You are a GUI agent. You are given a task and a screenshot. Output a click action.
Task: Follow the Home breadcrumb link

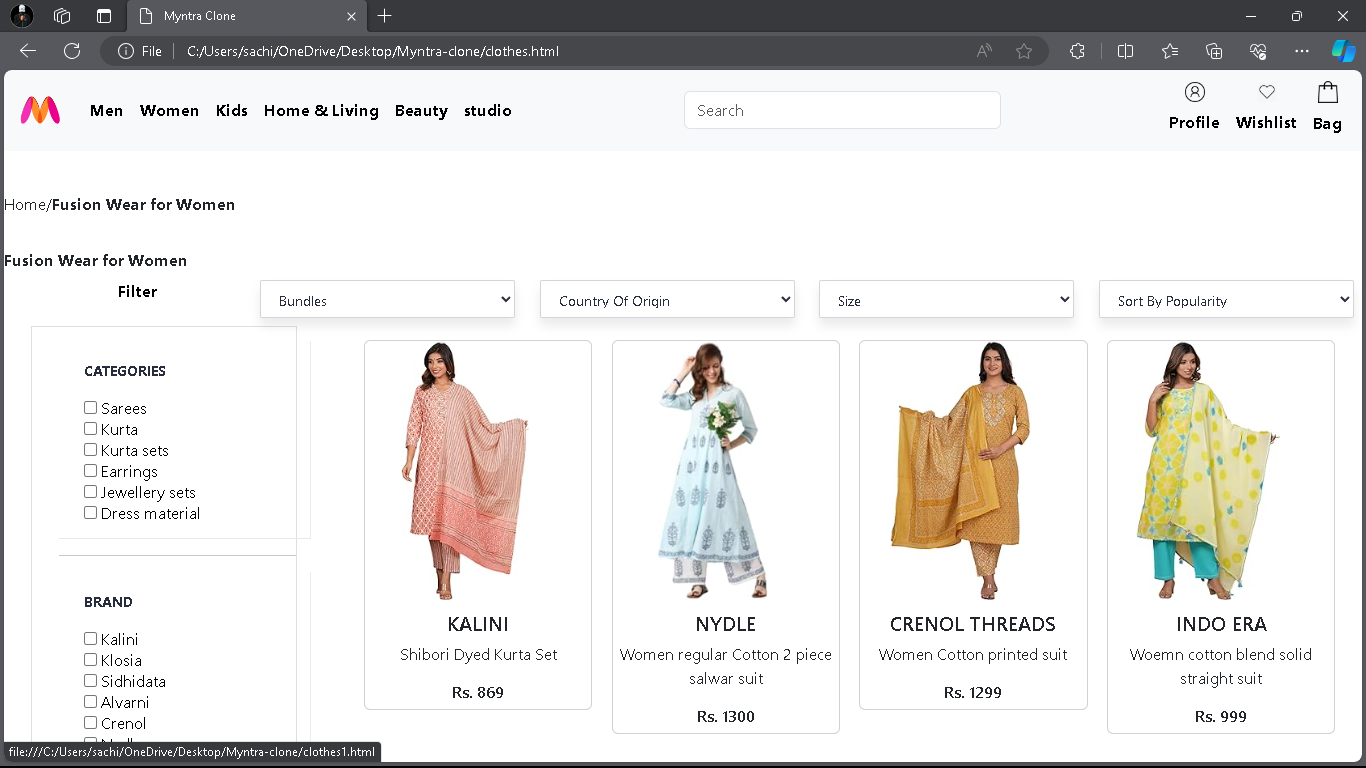click(25, 205)
